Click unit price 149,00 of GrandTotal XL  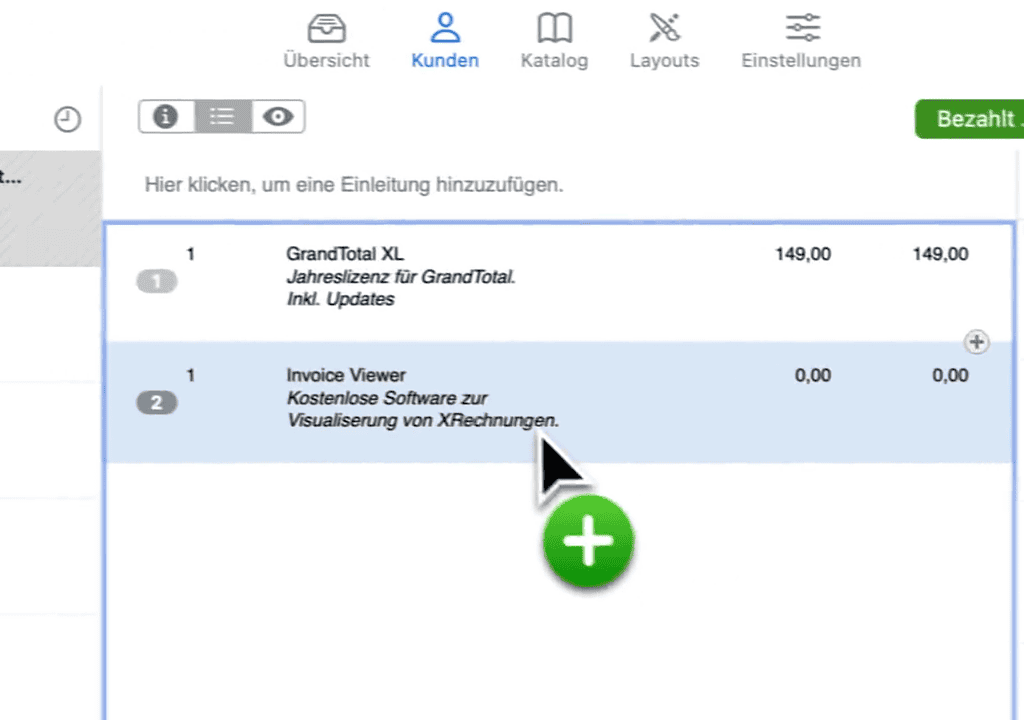pos(802,254)
